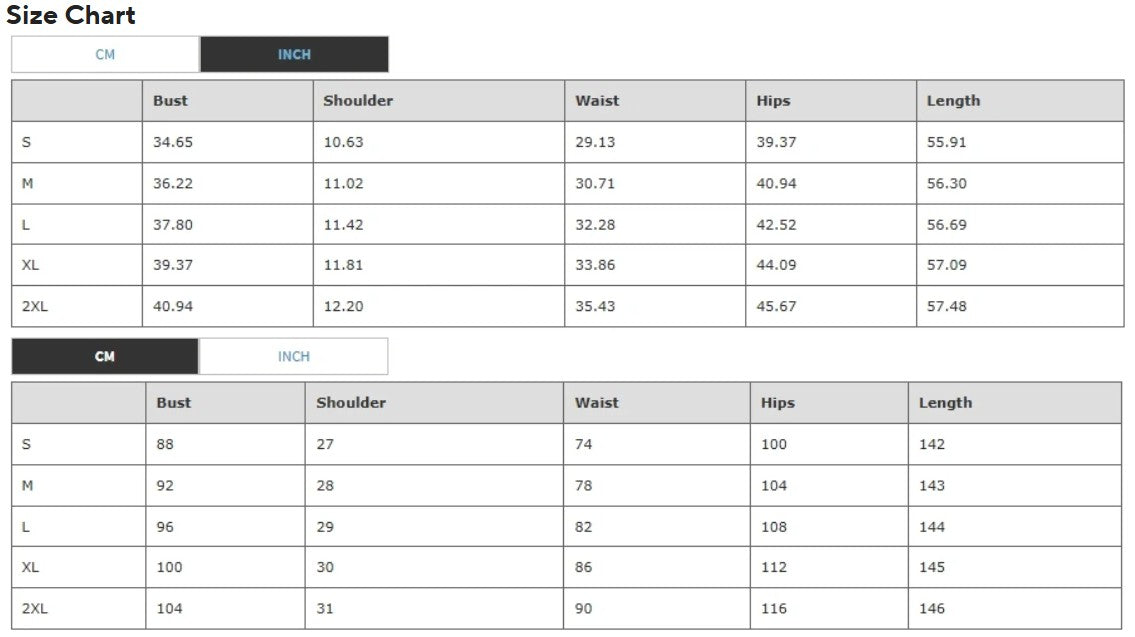The height and width of the screenshot is (637, 1135).
Task: Click the Size Chart heading
Action: [71, 16]
